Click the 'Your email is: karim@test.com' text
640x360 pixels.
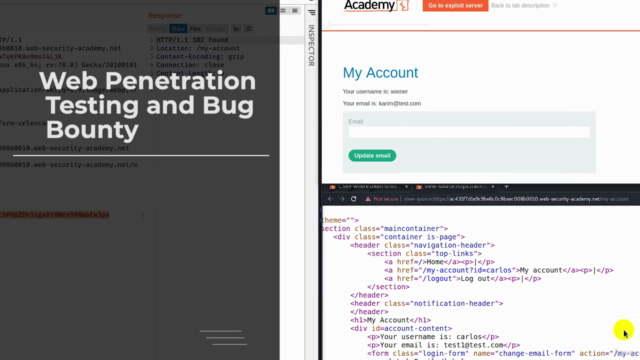(x=382, y=103)
